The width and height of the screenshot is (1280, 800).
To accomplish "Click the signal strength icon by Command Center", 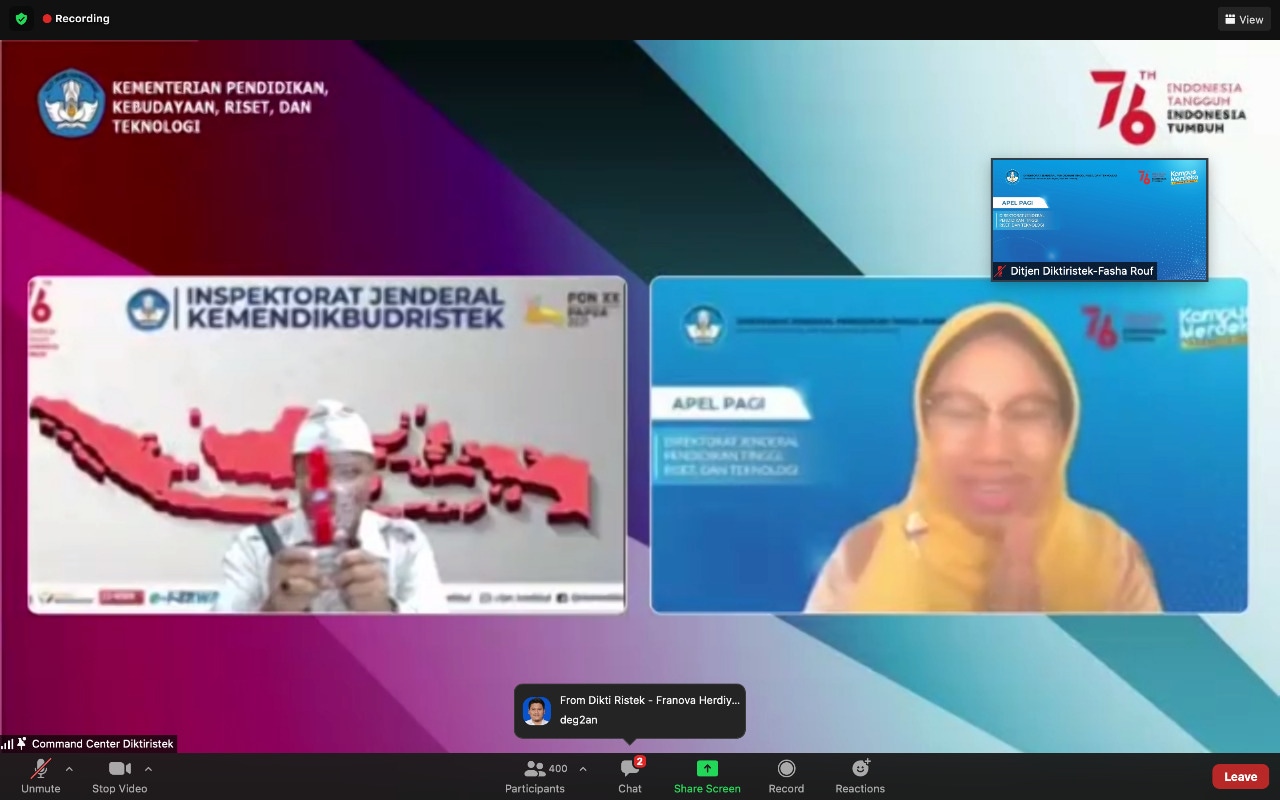I will coord(8,744).
